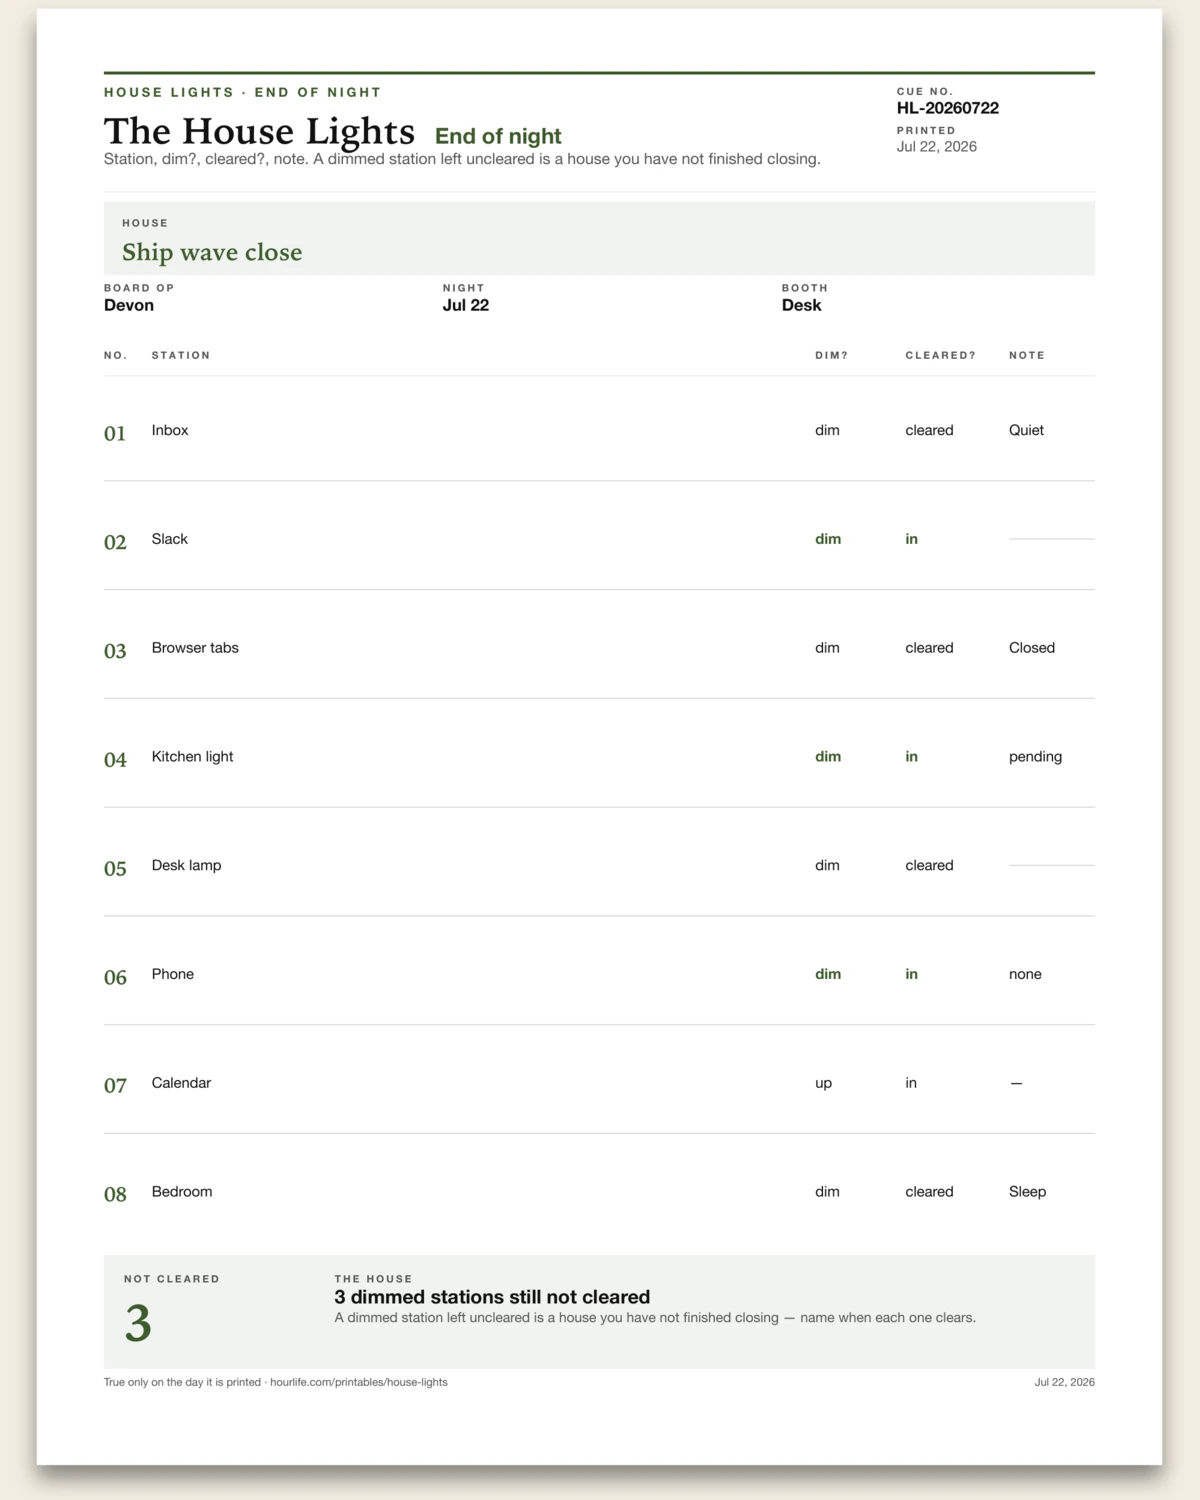Click the empty note line for Slack
Image resolution: width=1200 pixels, height=1500 pixels.
coord(1052,539)
